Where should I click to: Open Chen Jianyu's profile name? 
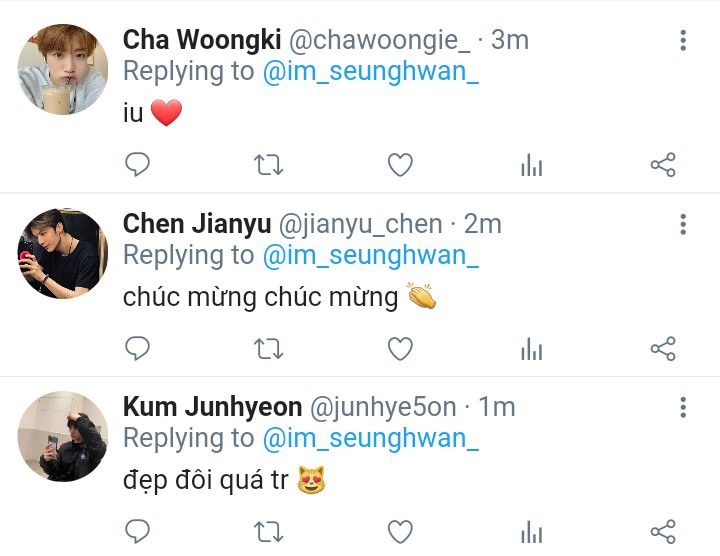(197, 224)
